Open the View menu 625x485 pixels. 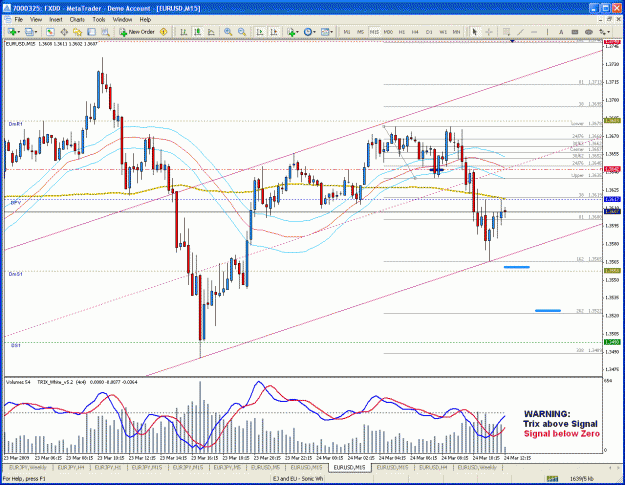[x=36, y=20]
